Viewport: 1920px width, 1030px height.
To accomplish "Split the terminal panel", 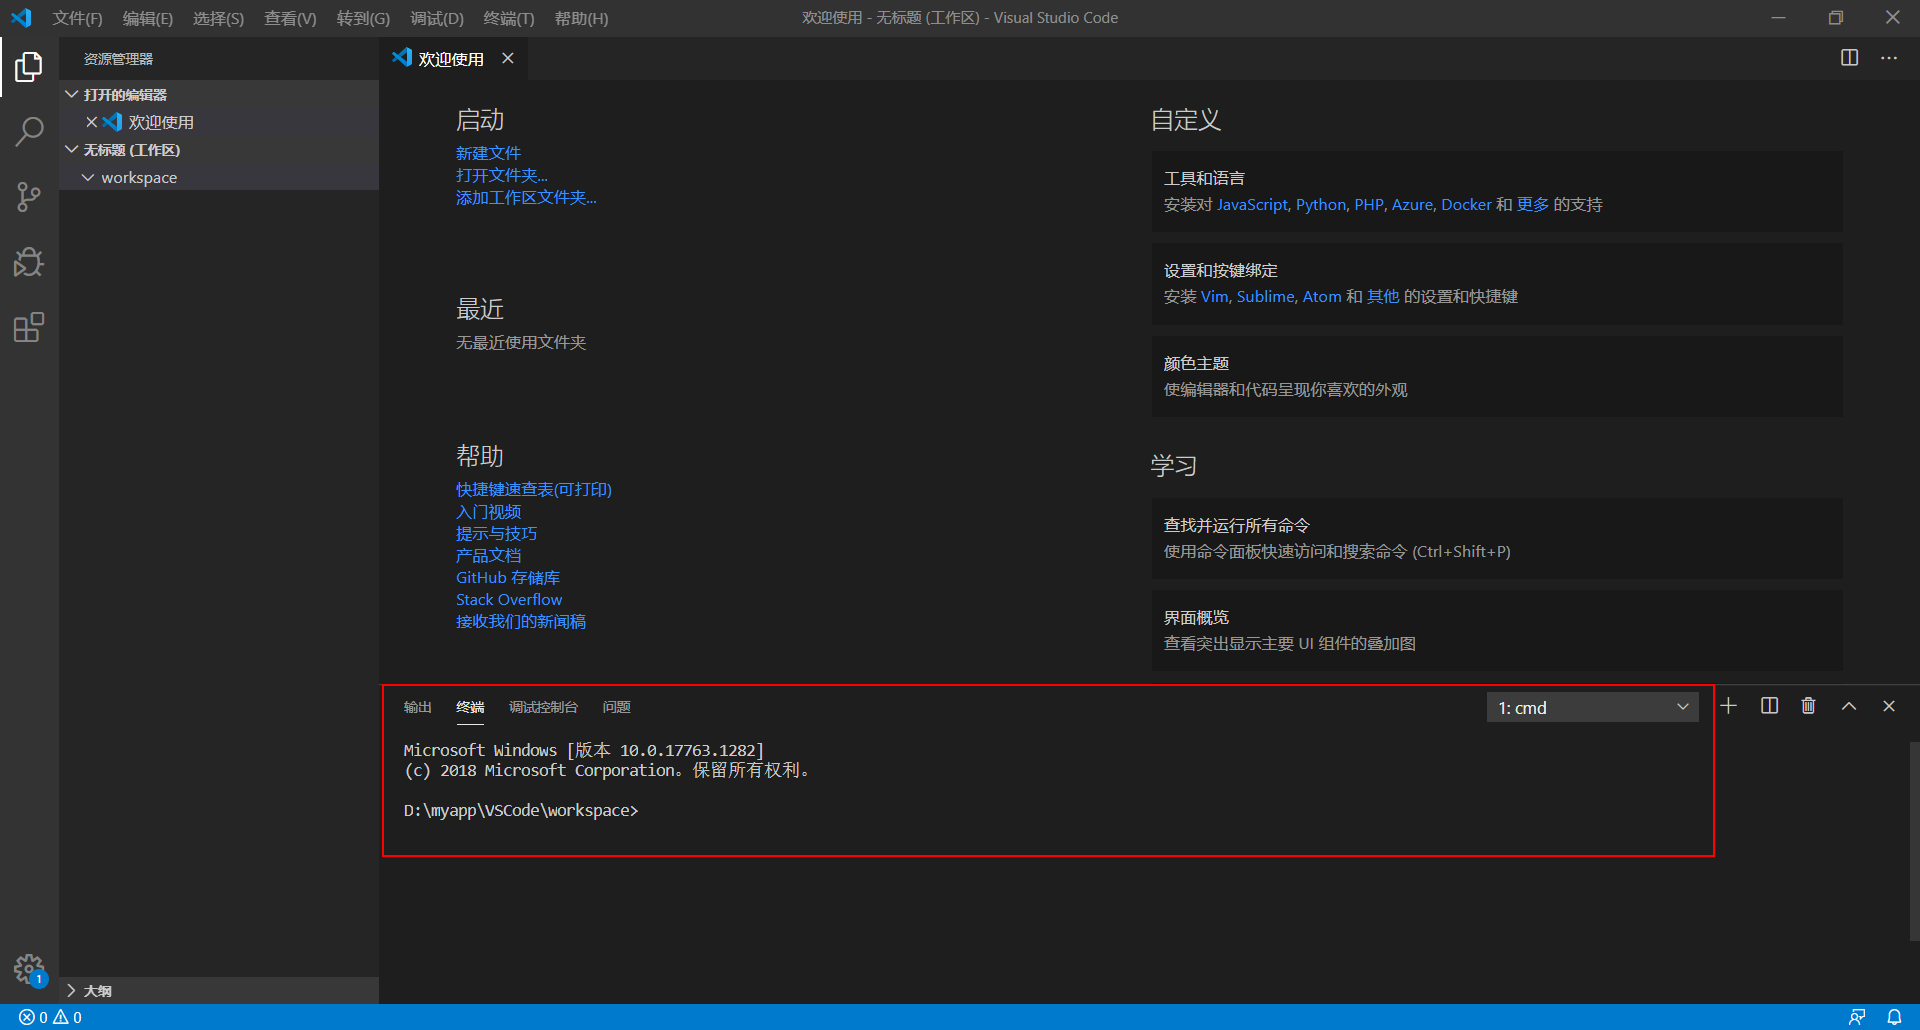I will (x=1769, y=706).
